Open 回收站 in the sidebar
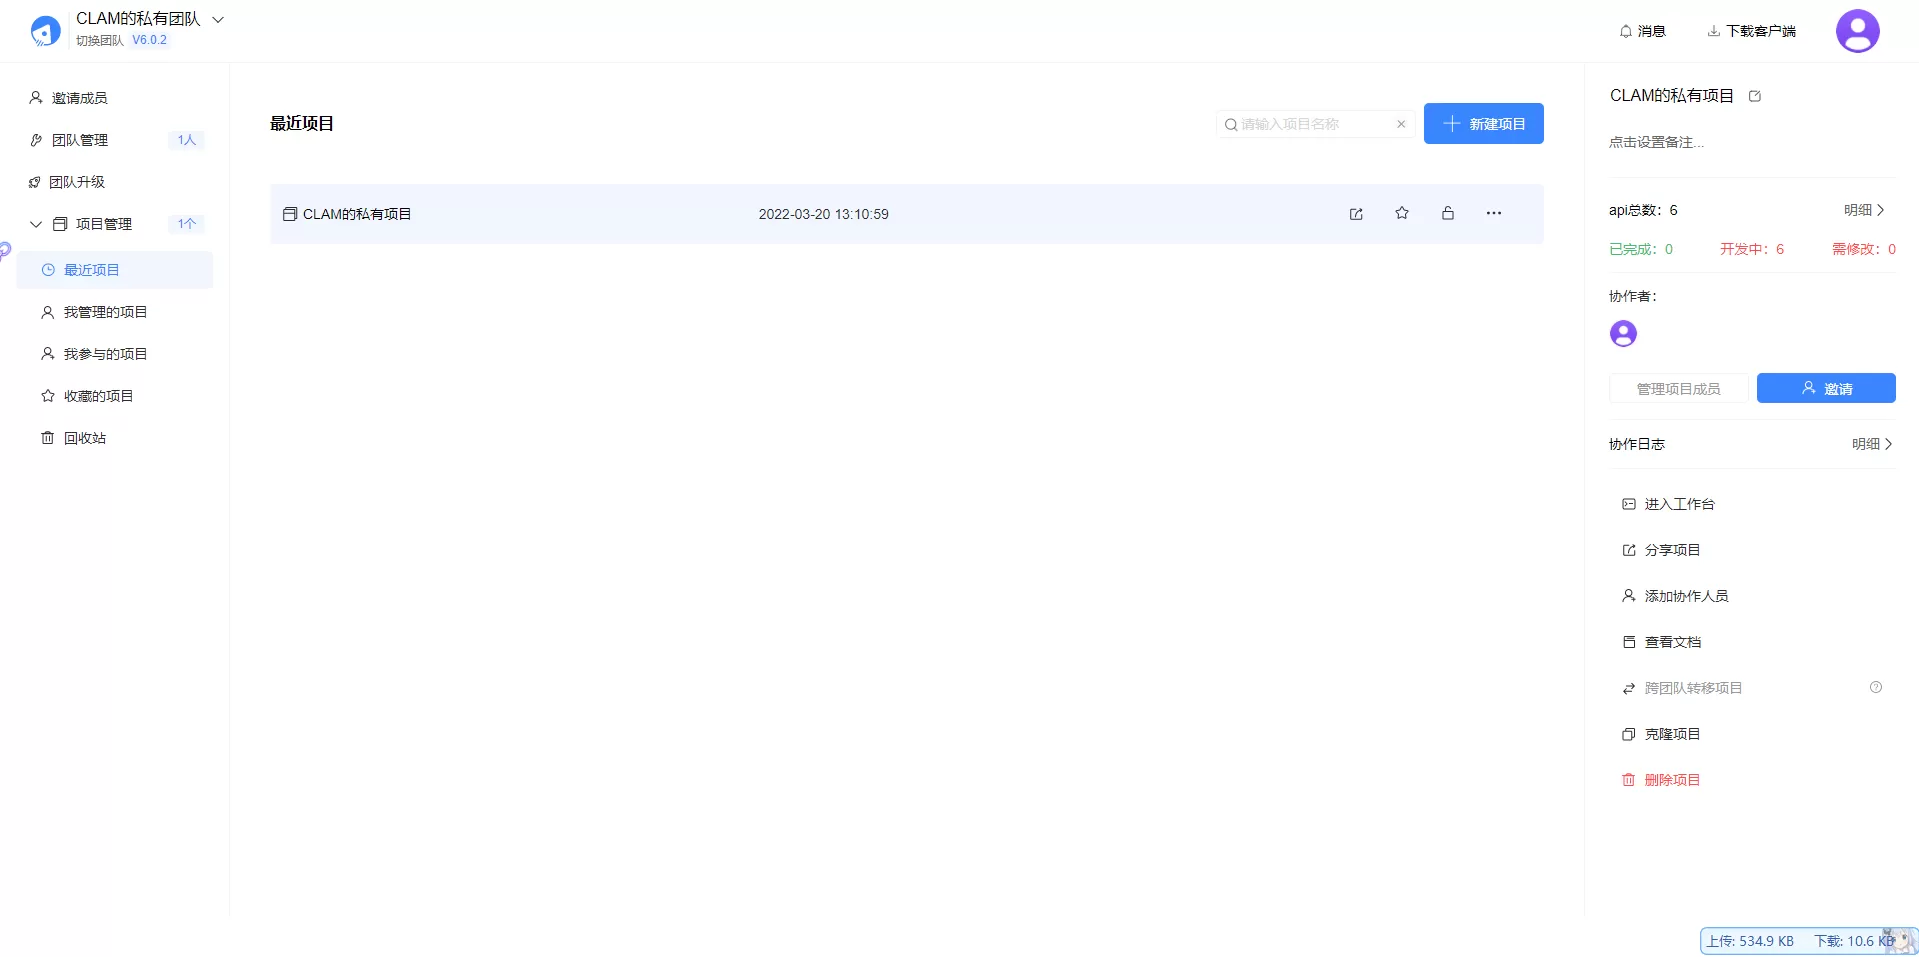 84,437
